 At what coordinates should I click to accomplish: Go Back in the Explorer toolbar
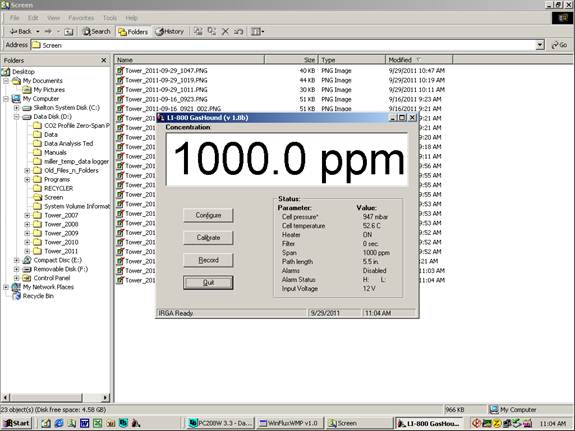20,32
